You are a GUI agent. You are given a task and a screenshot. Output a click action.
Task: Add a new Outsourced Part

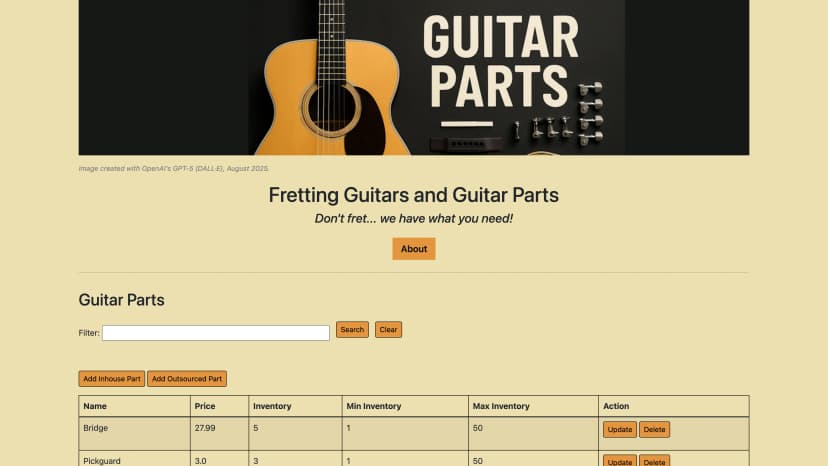click(x=187, y=379)
